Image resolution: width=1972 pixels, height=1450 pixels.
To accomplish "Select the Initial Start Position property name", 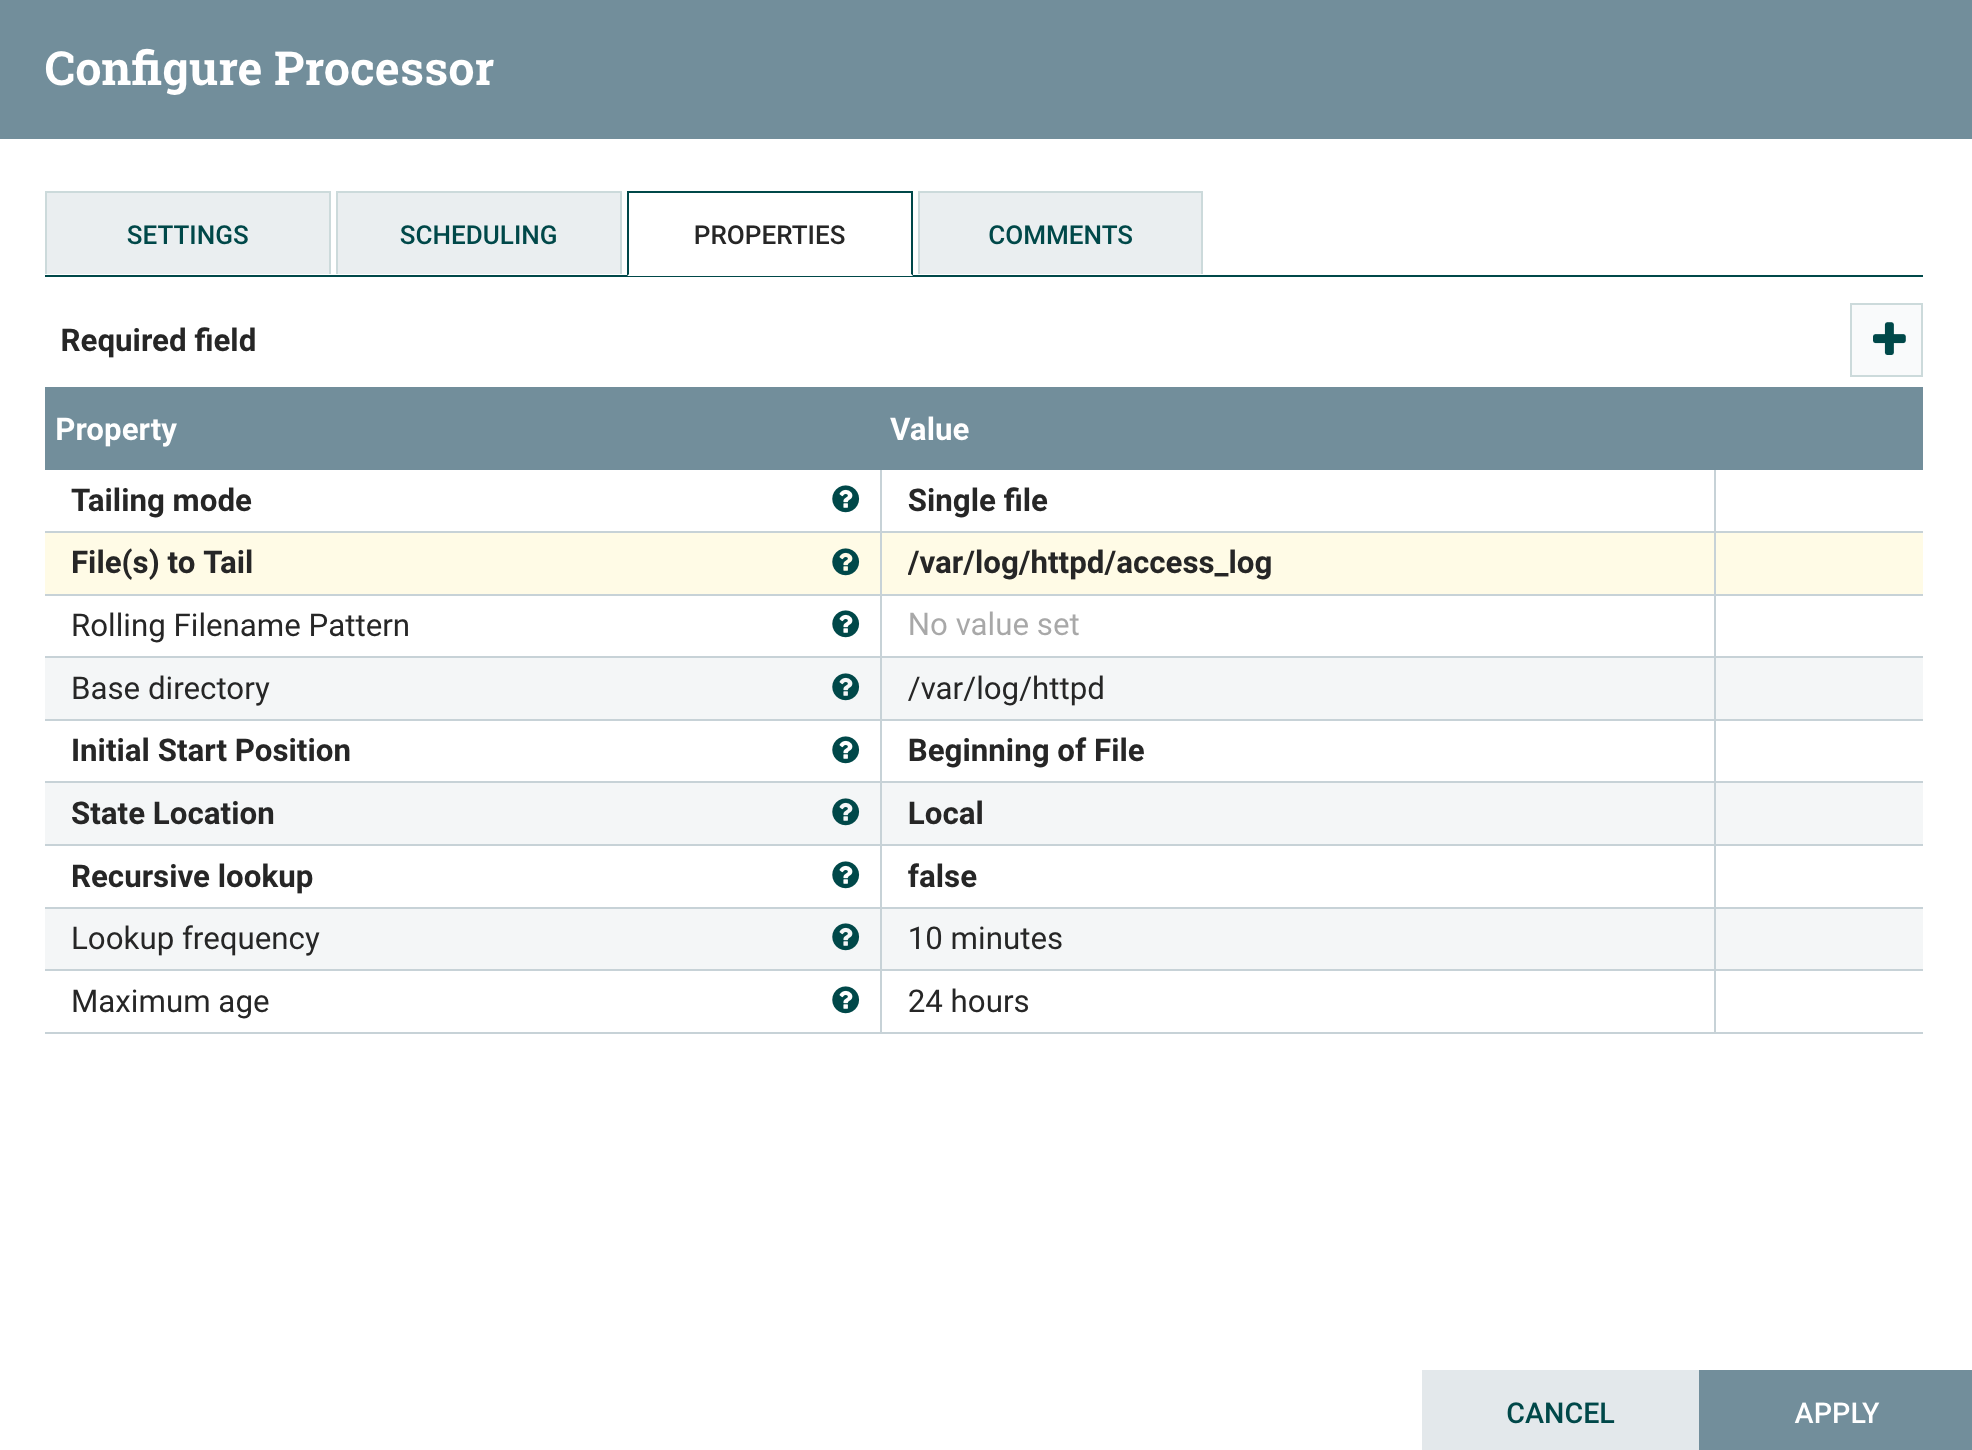I will pos(211,750).
